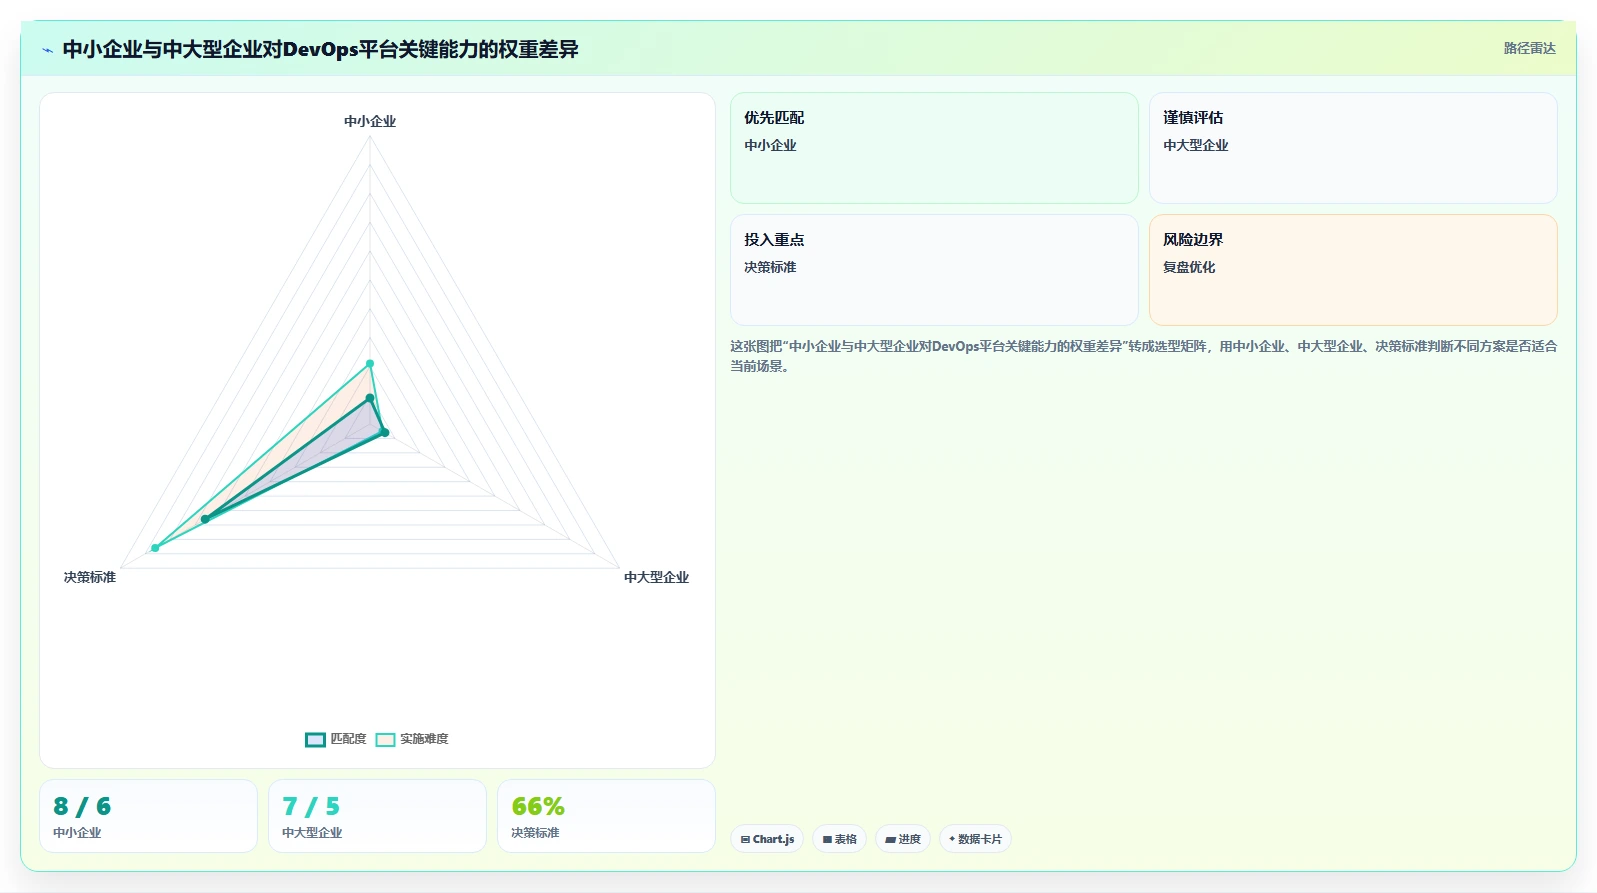The image size is (1597, 893).
Task: Click the 中小企业 radar axis label
Action: [370, 121]
